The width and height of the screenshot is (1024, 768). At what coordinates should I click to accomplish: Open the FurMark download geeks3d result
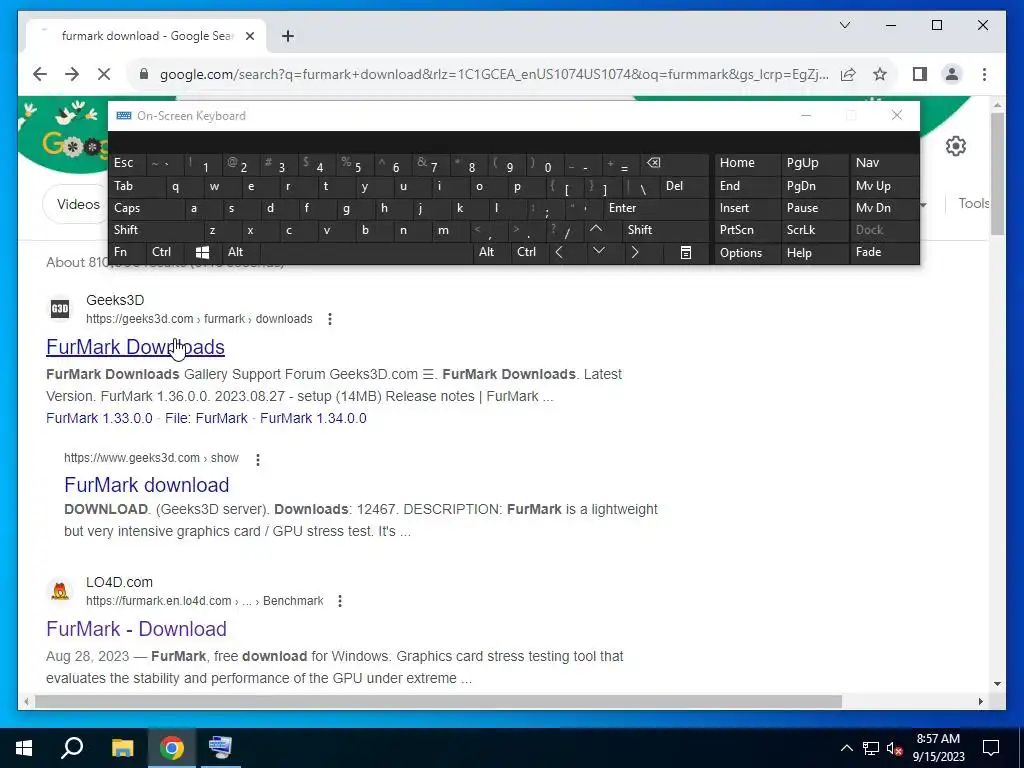pyautogui.click(x=146, y=485)
